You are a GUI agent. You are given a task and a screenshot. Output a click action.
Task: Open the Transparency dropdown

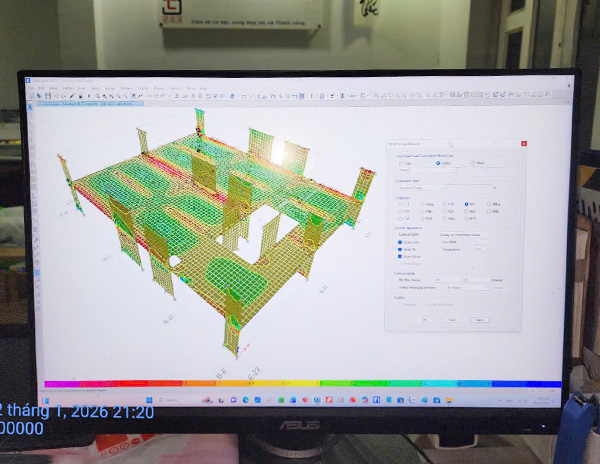tap(483, 249)
